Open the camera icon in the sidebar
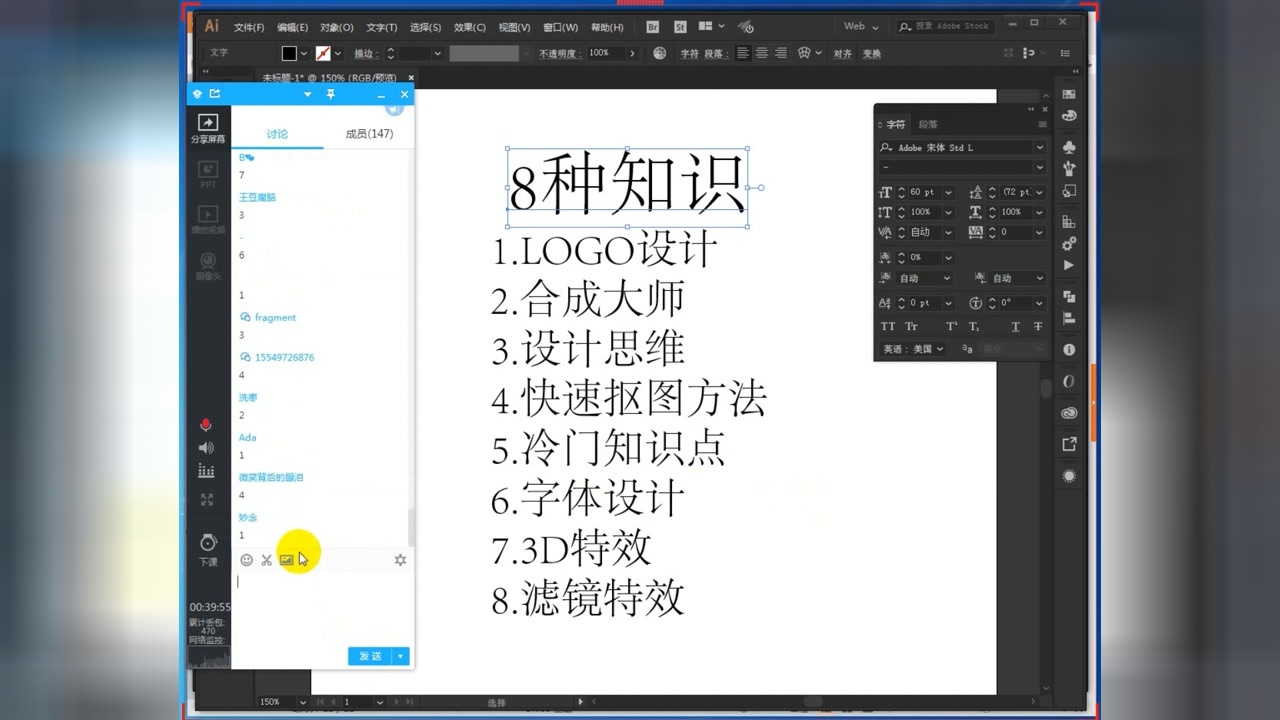 [x=208, y=259]
